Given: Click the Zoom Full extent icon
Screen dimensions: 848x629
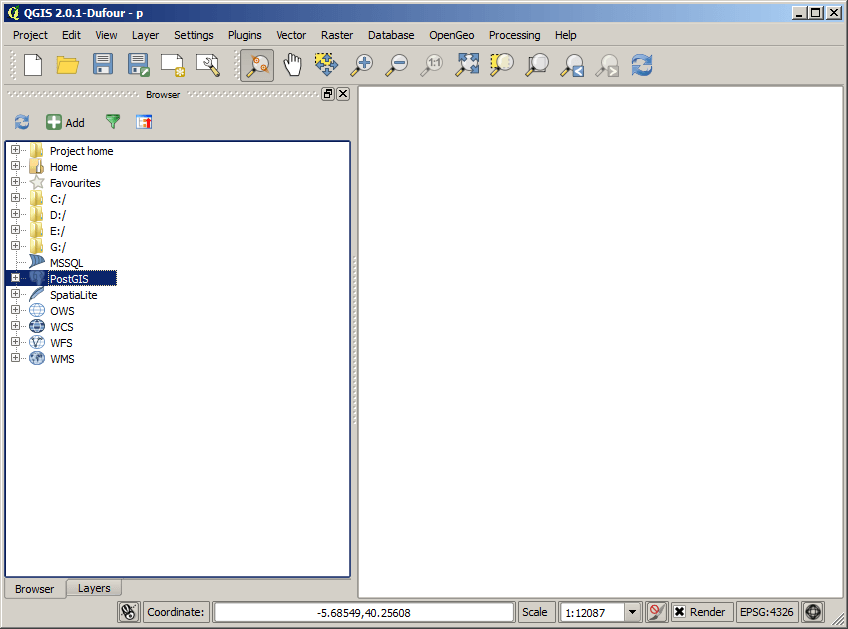Looking at the screenshot, I should pos(467,64).
